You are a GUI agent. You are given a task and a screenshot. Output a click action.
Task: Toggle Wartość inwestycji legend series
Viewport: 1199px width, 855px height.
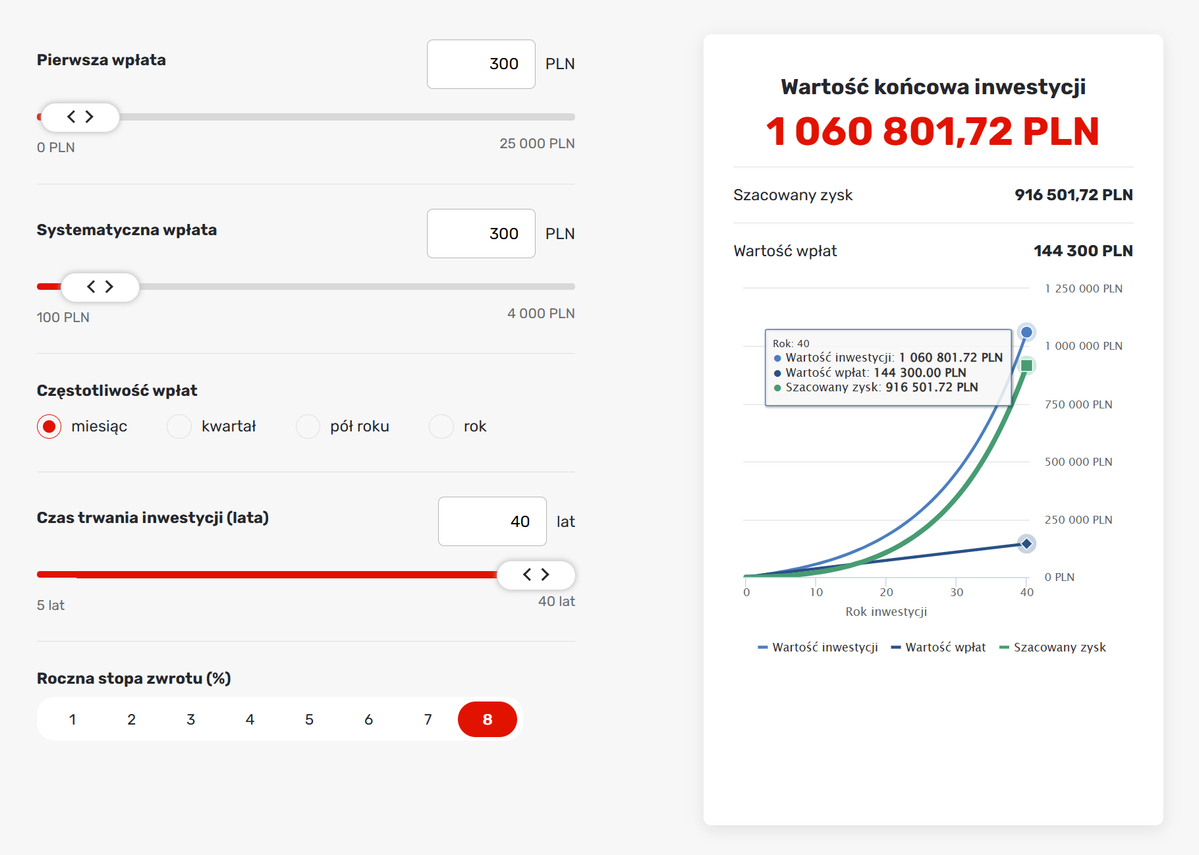(x=817, y=648)
